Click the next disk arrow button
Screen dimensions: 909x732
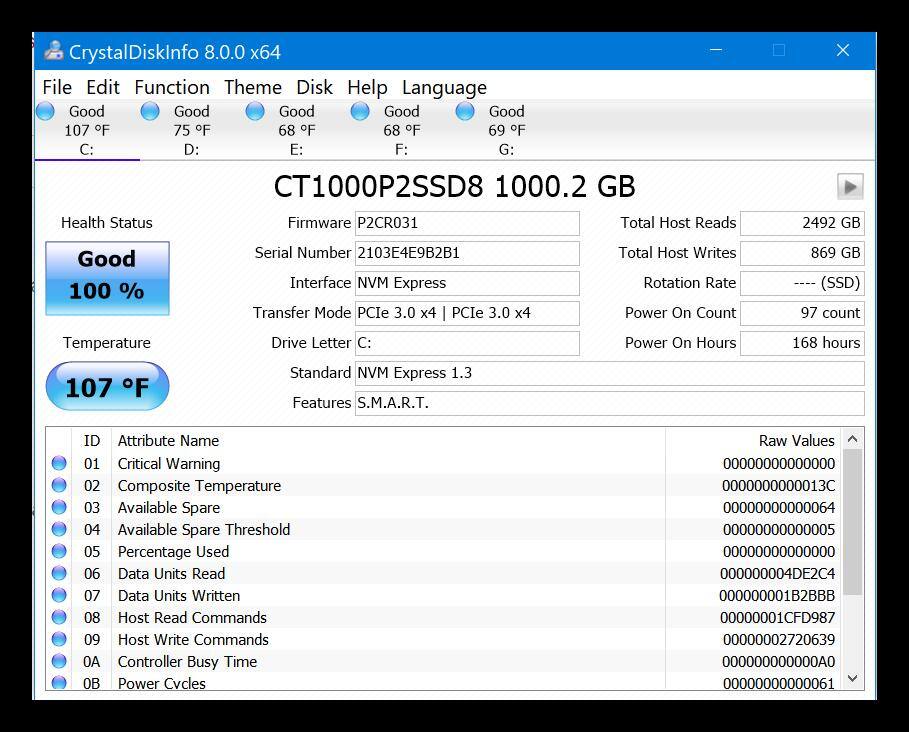tap(849, 186)
